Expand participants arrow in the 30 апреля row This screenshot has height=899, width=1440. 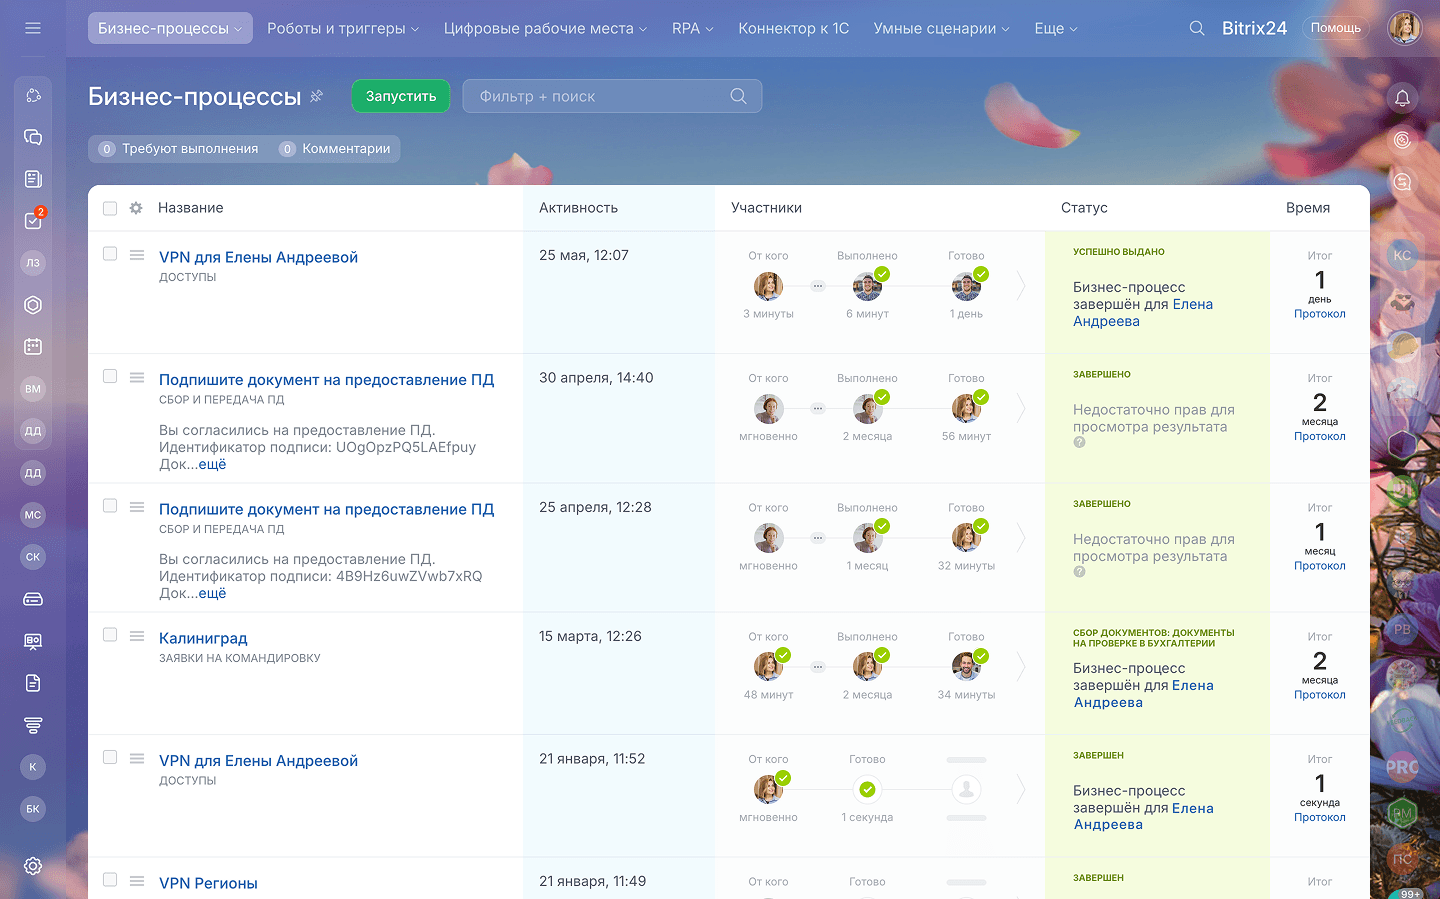pos(1021,408)
